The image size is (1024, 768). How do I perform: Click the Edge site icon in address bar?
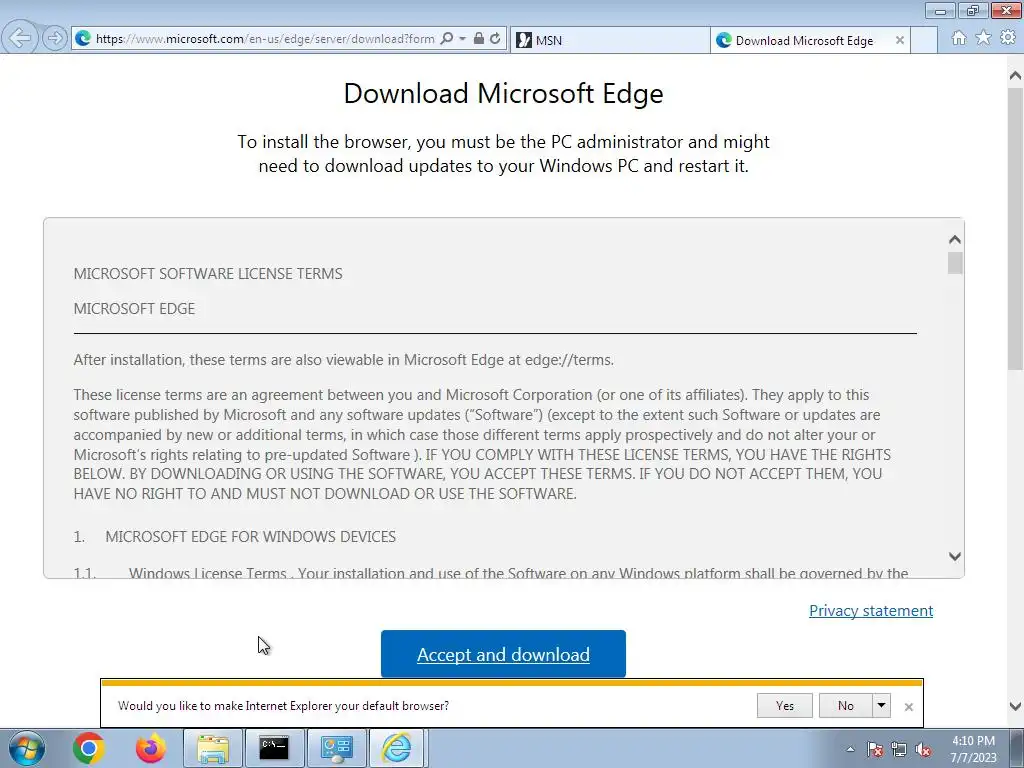click(x=83, y=39)
